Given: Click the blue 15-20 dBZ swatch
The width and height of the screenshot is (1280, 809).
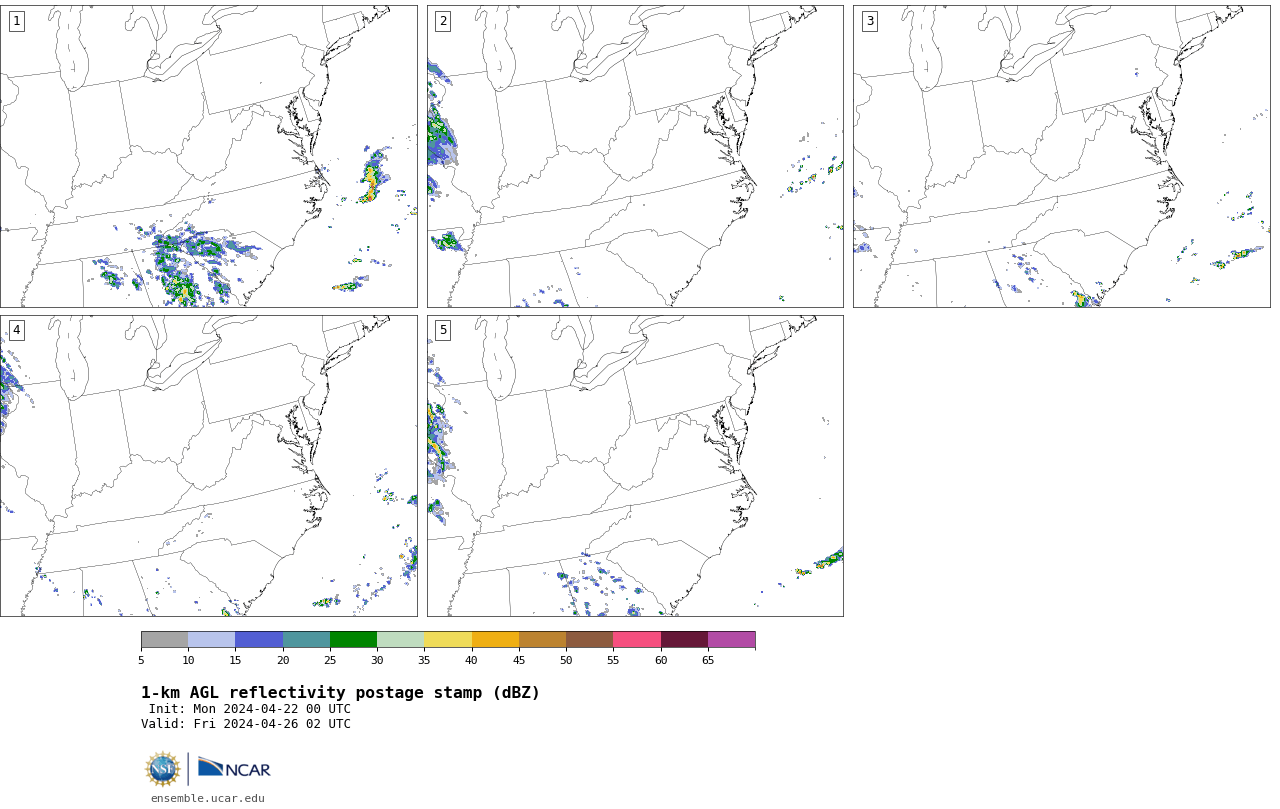Looking at the screenshot, I should pos(259,640).
